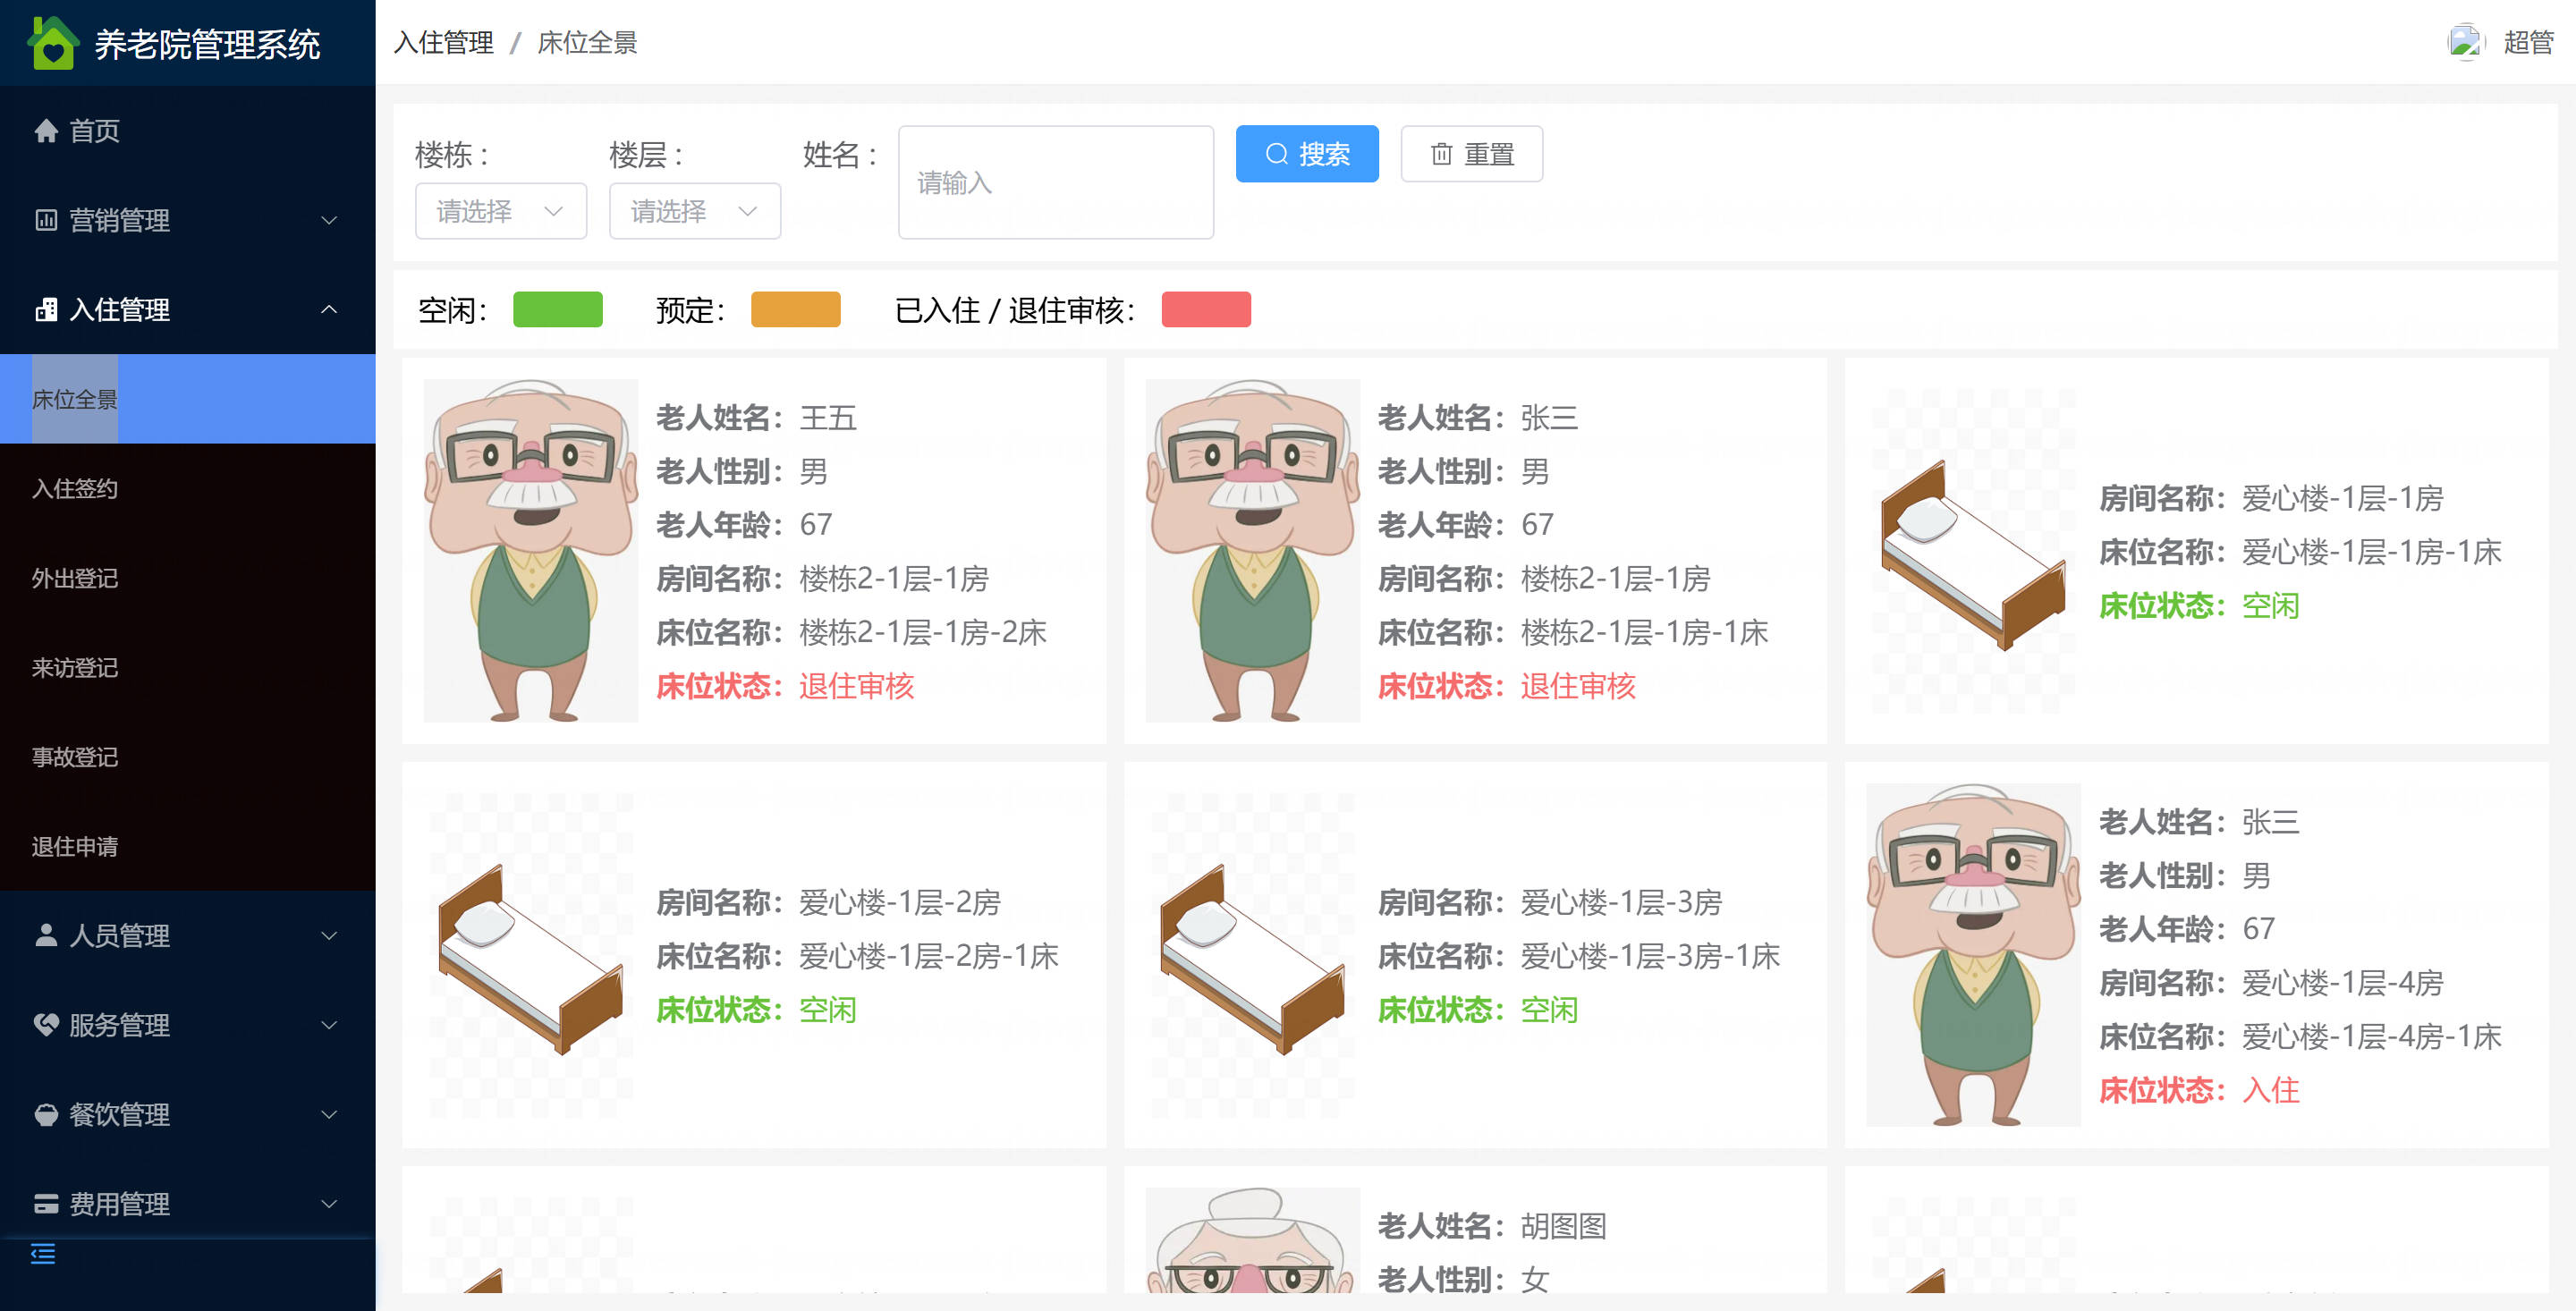Screen dimensions: 2576x1311
Task: Click the 空闲 status of 爱心楼-1层-3房-1床
Action: 1550,1010
